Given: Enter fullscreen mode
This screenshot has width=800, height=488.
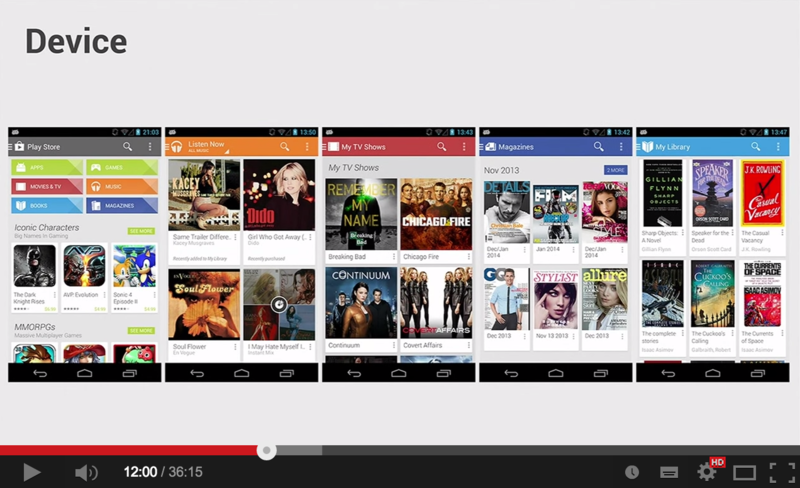Looking at the screenshot, I should click(782, 472).
